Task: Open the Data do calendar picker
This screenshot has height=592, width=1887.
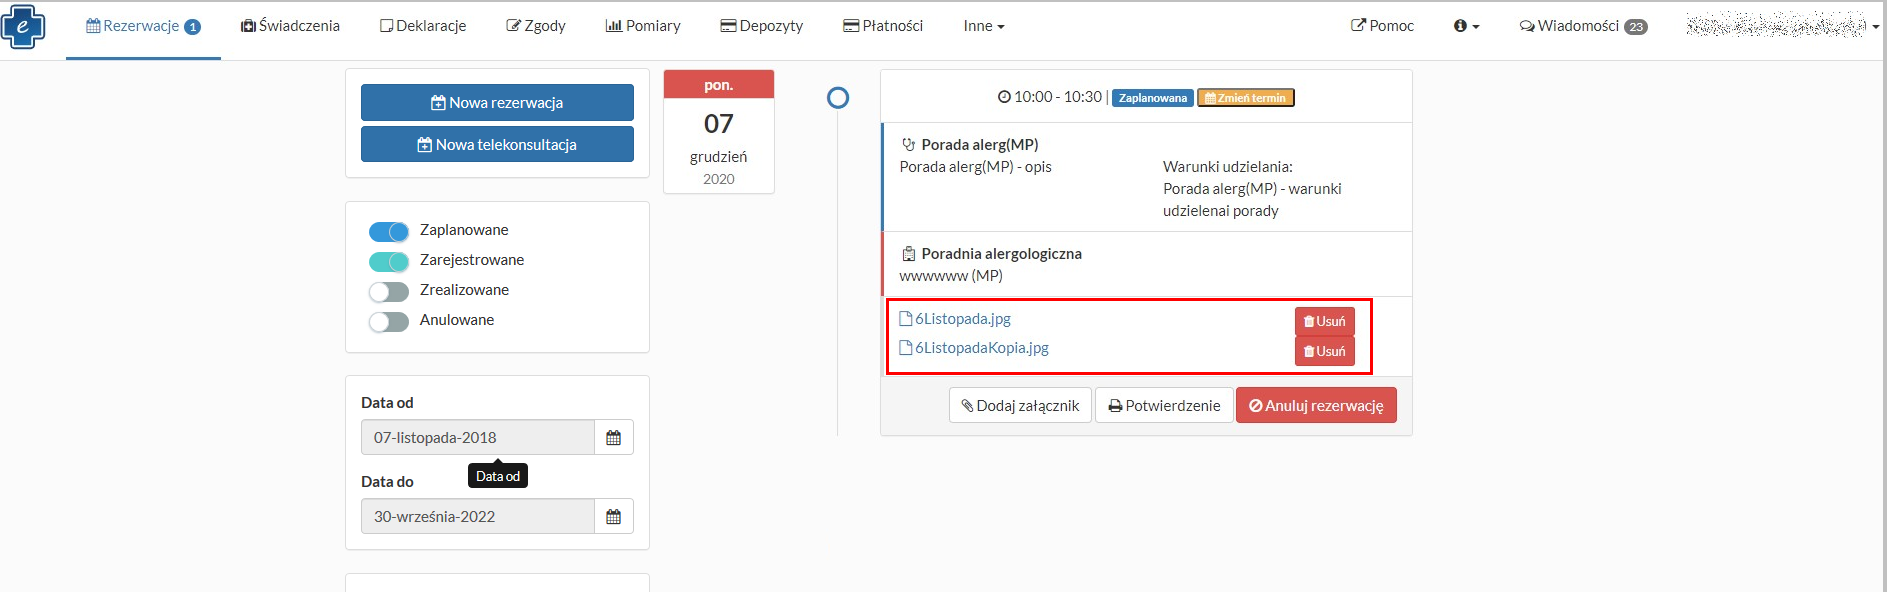Action: (x=614, y=516)
